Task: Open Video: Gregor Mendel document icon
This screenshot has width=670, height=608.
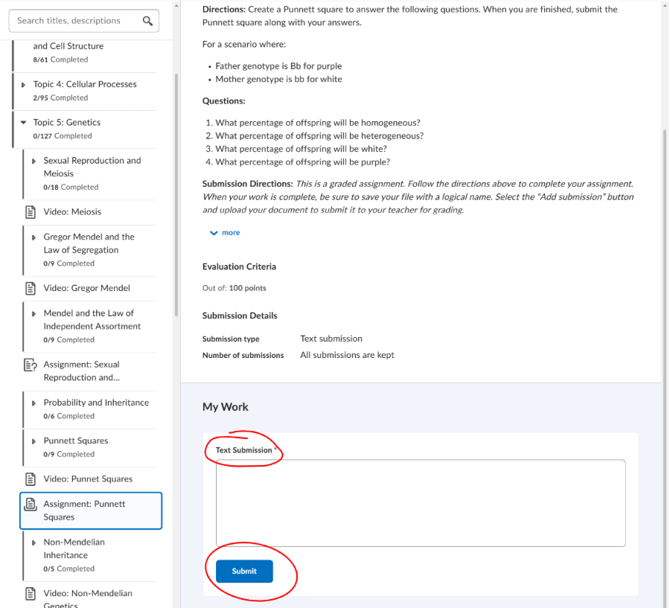Action: (30, 288)
